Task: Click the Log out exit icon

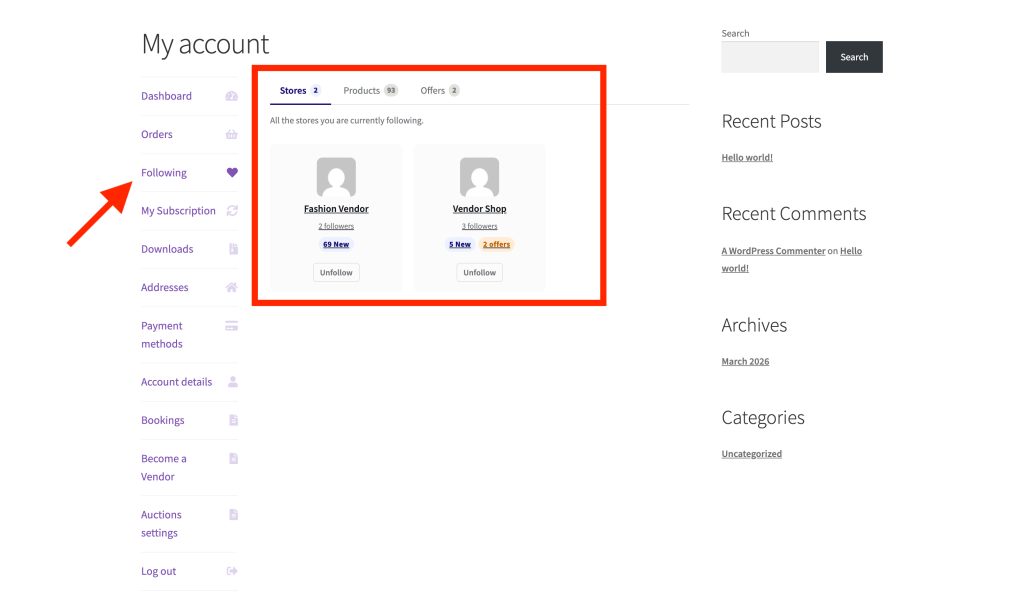Action: pyautogui.click(x=232, y=571)
